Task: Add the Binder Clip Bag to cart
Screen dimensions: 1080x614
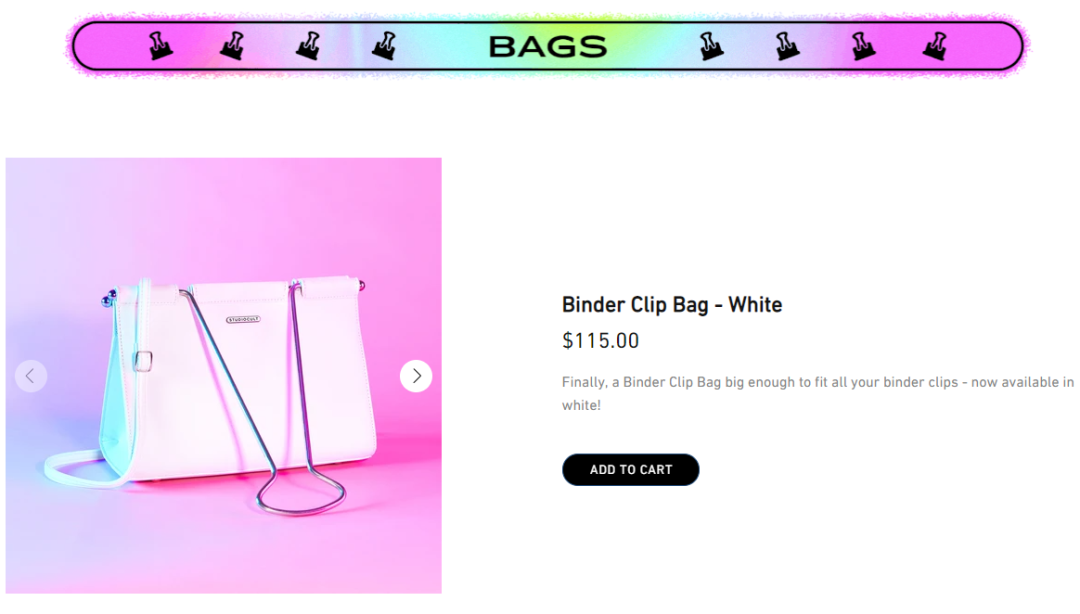Action: pyautogui.click(x=630, y=469)
